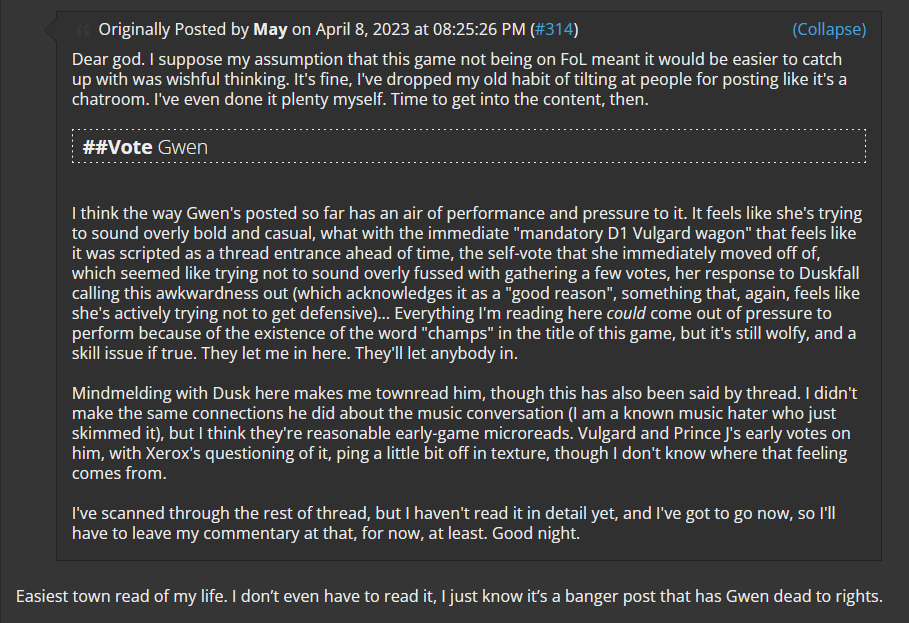Image resolution: width=909 pixels, height=623 pixels.
Task: Click the 'Originally Posted by' header text
Action: [x=173, y=29]
